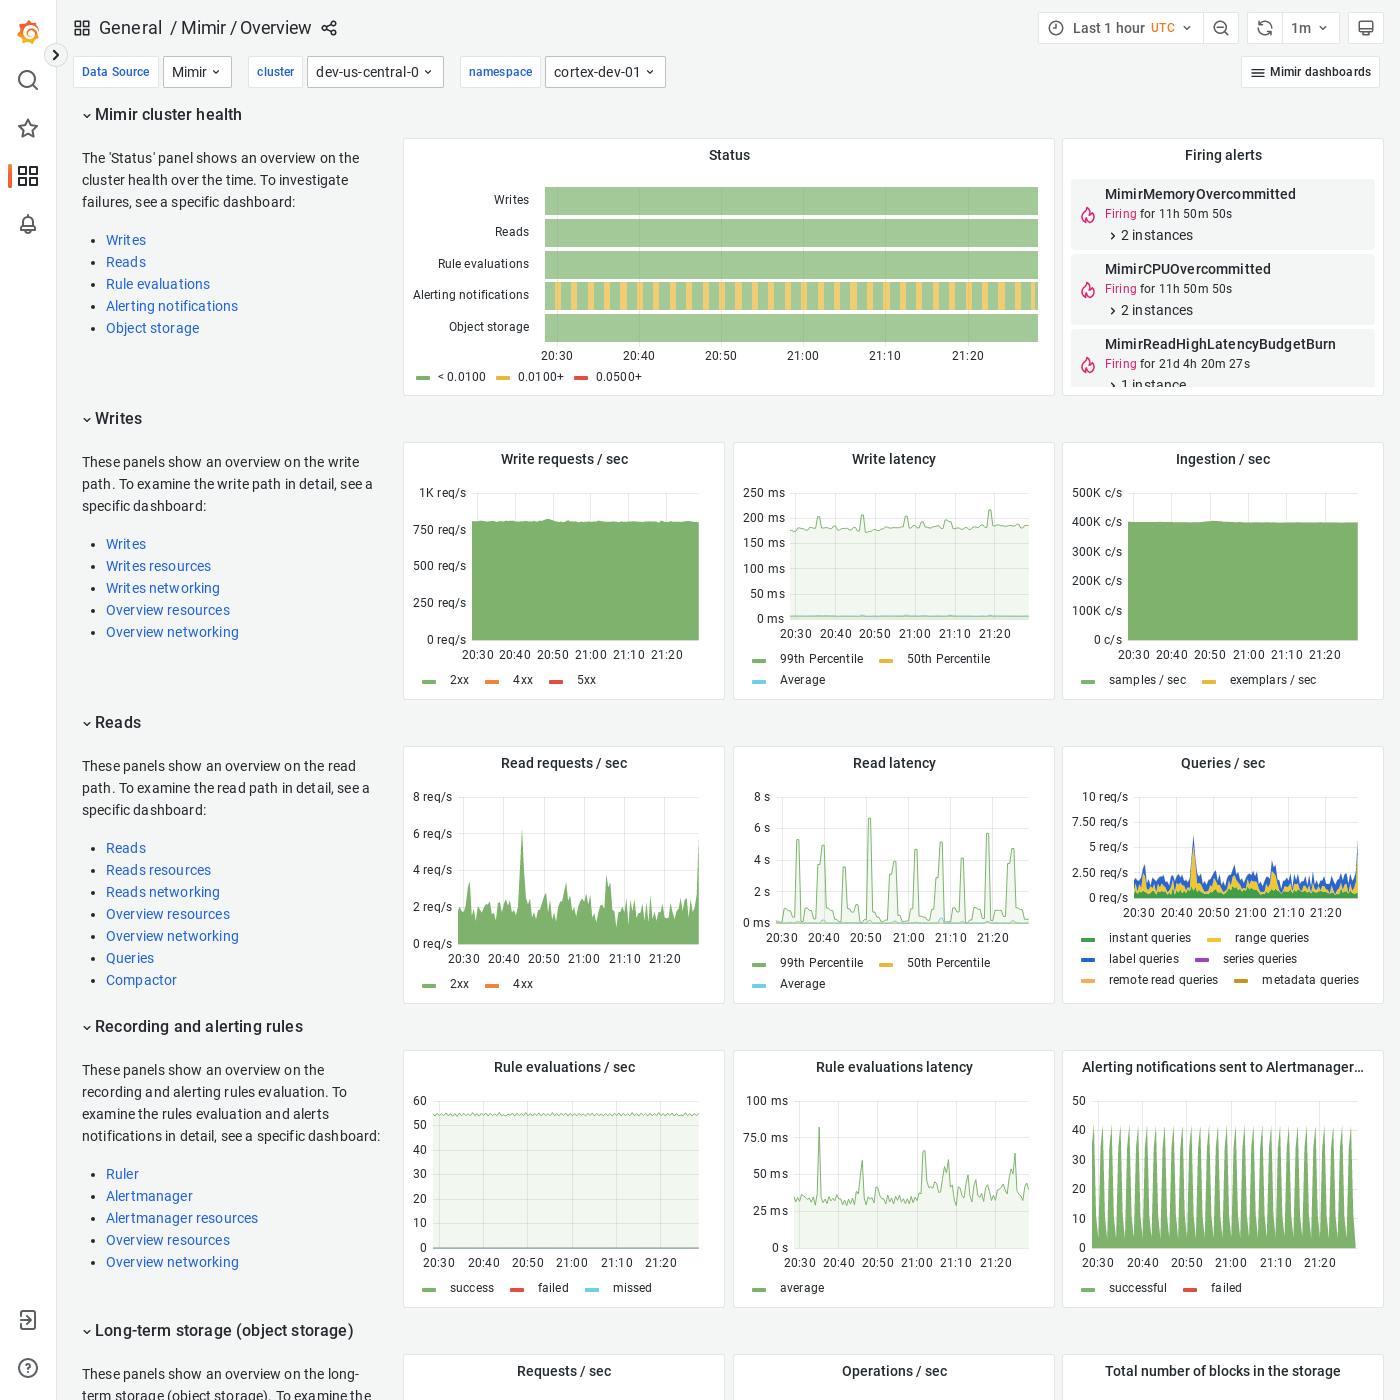Open the Alerting bell icon
Screen dimensions: 1400x1400
coord(28,224)
